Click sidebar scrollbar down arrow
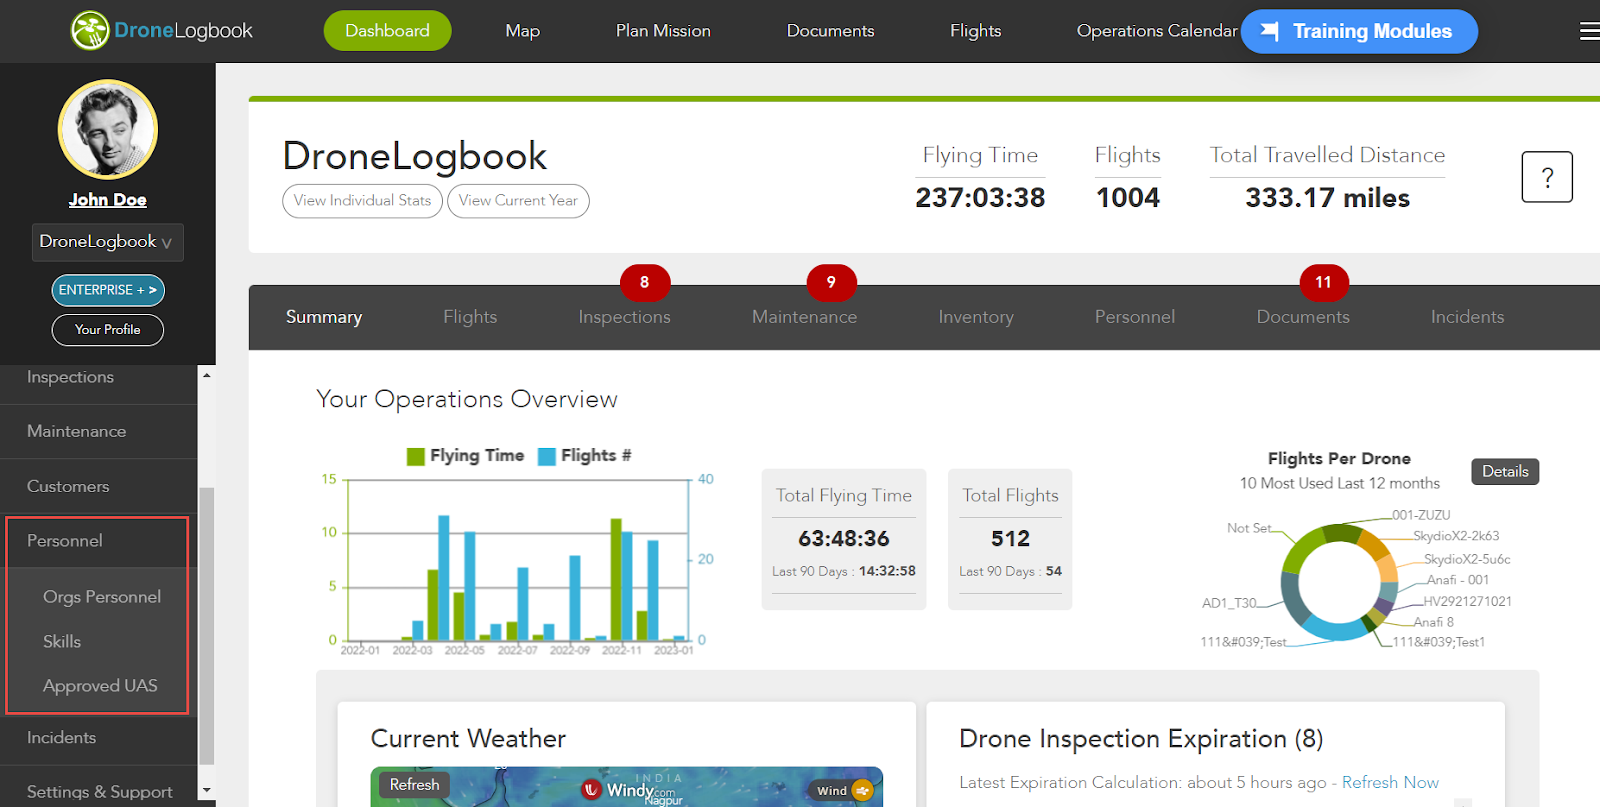1600x807 pixels. (x=207, y=790)
